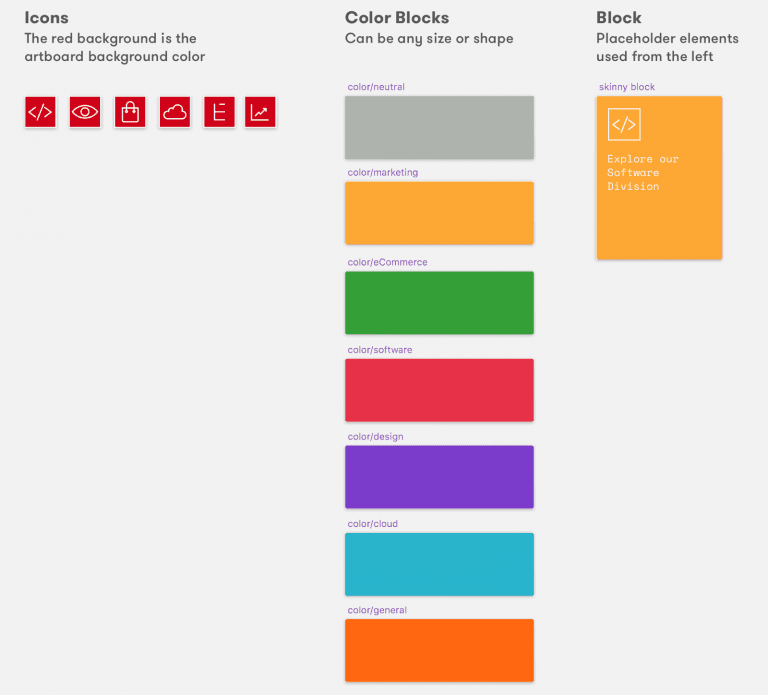Image resolution: width=768 pixels, height=695 pixels.
Task: Click "Explore our Software Division" text
Action: click(642, 173)
